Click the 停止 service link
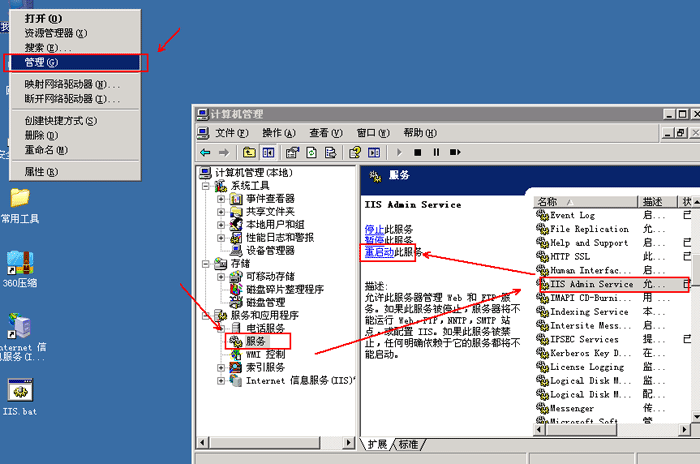Viewport: 700px width, 464px height. [374, 229]
